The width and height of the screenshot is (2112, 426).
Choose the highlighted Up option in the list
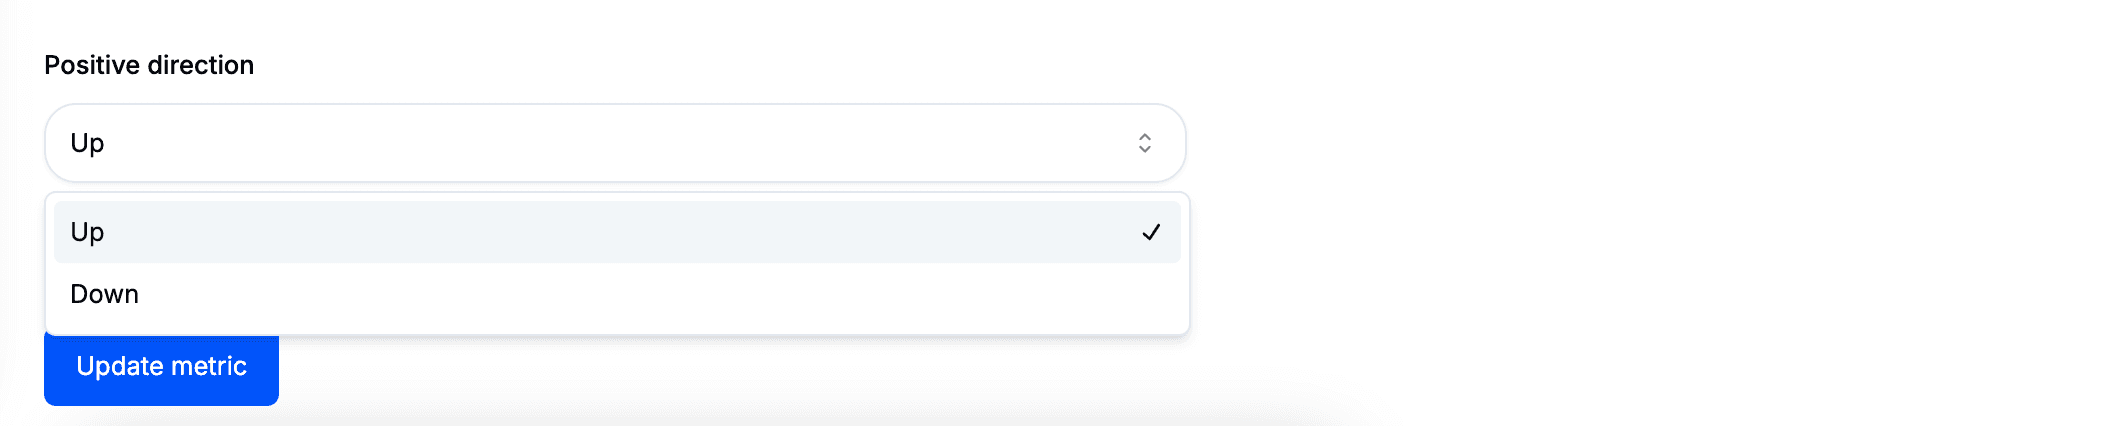coord(616,232)
